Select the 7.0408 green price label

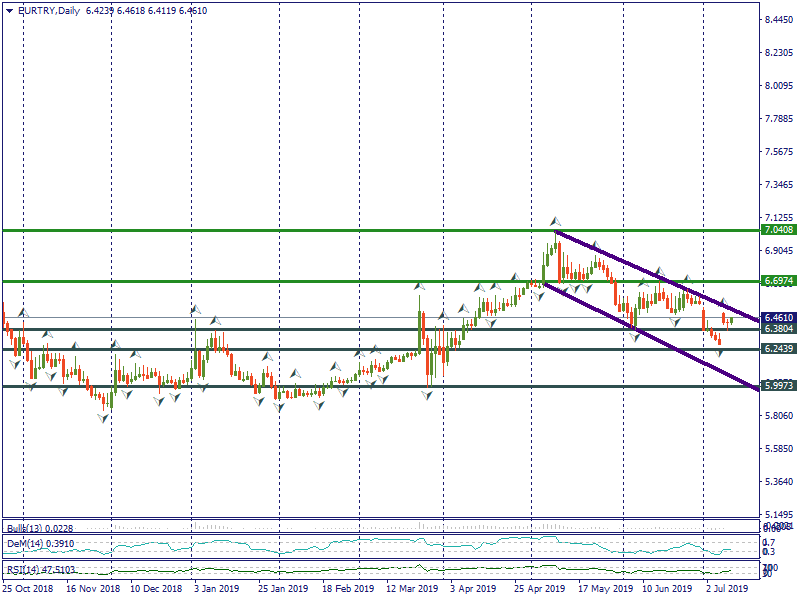coord(778,230)
